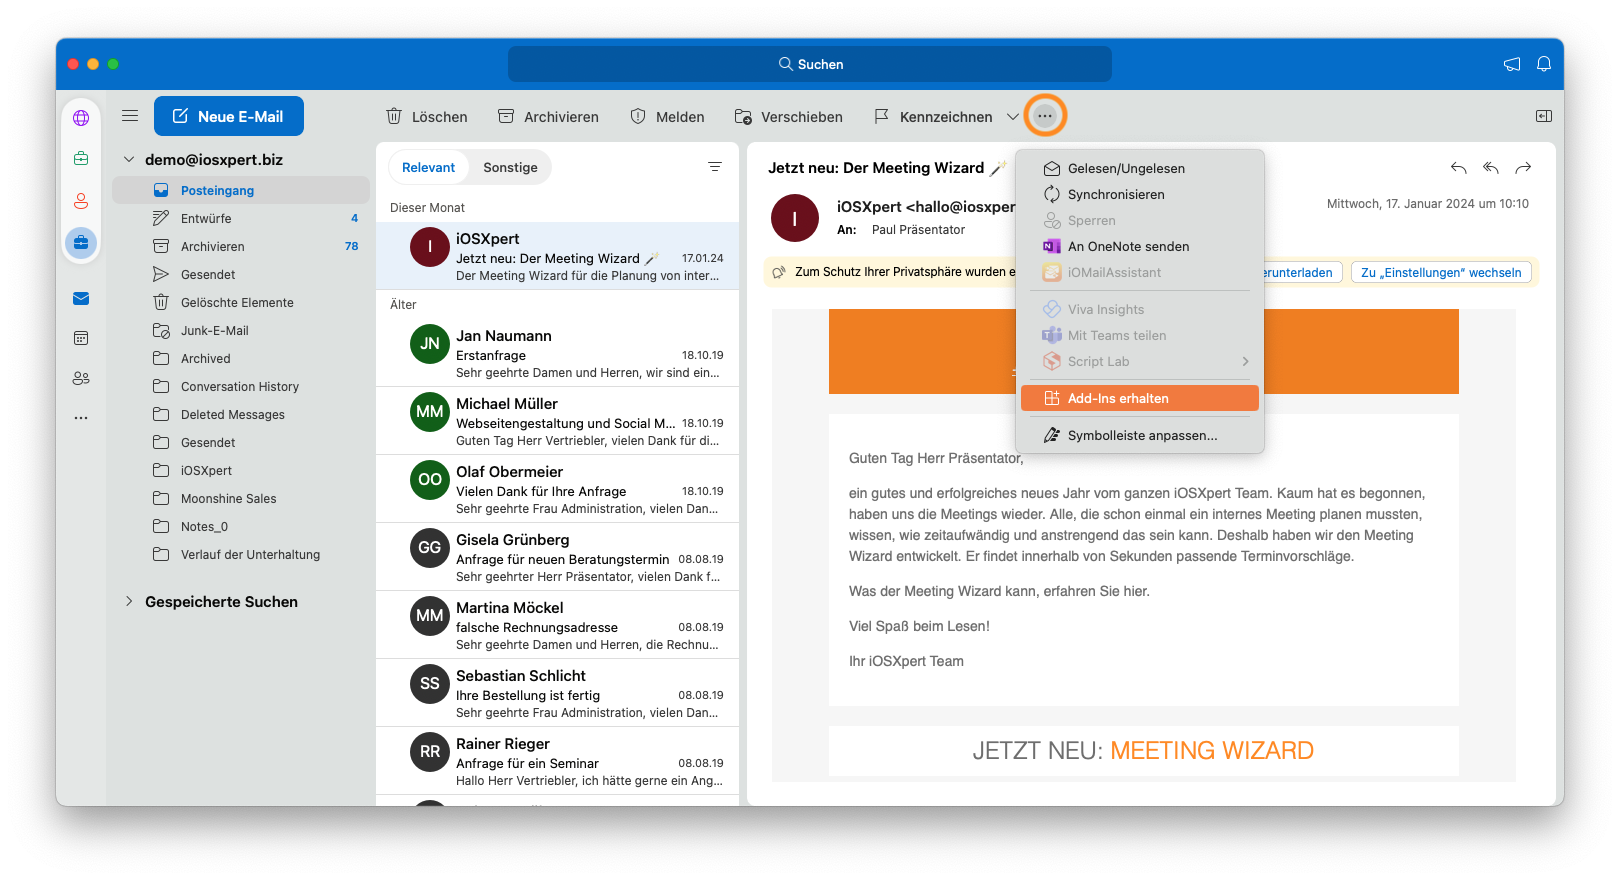Viewport: 1620px width, 880px height.
Task: Click the iOSXpert sender avatar in reading pane
Action: (x=795, y=218)
